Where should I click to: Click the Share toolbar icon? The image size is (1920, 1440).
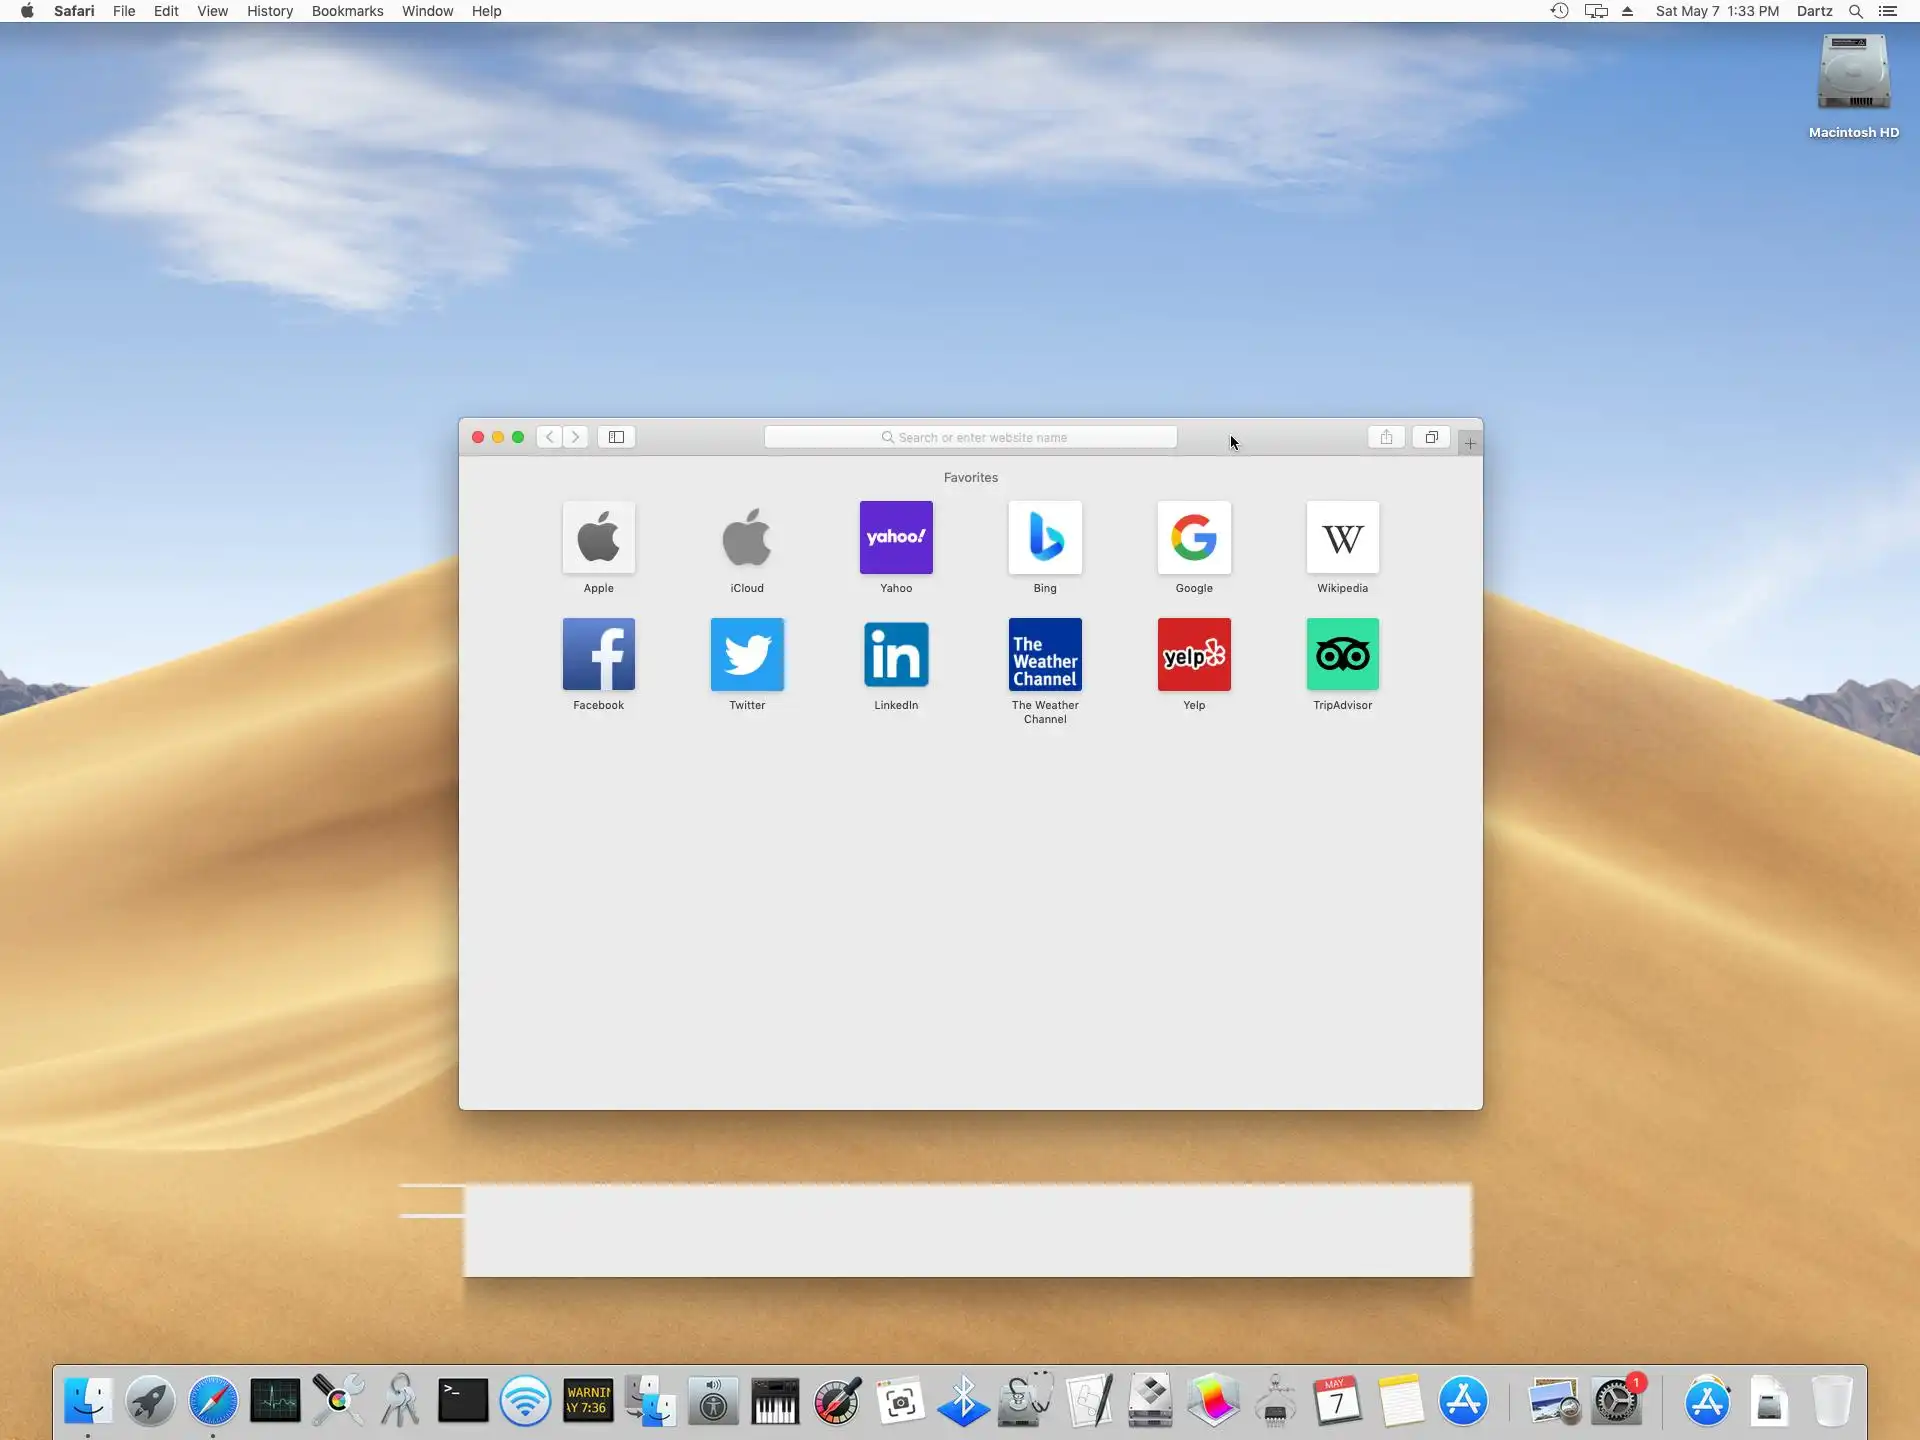[1386, 437]
